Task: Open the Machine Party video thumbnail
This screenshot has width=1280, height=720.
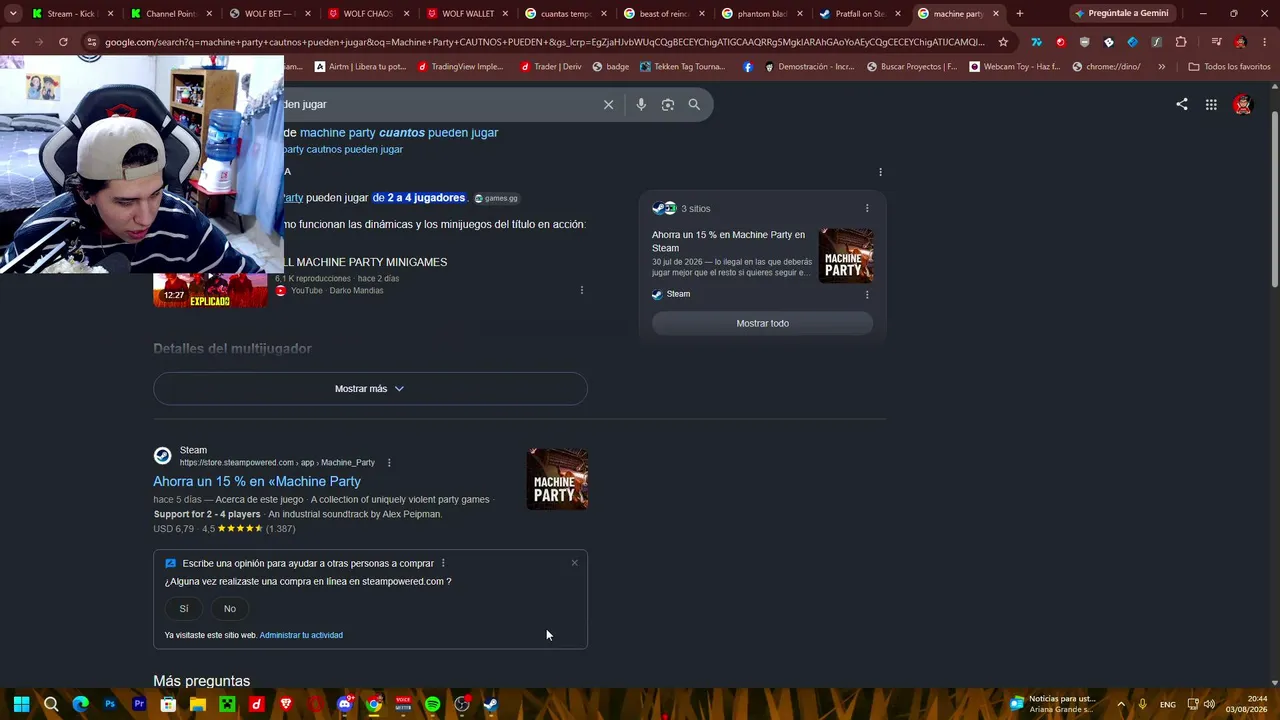Action: click(210, 290)
